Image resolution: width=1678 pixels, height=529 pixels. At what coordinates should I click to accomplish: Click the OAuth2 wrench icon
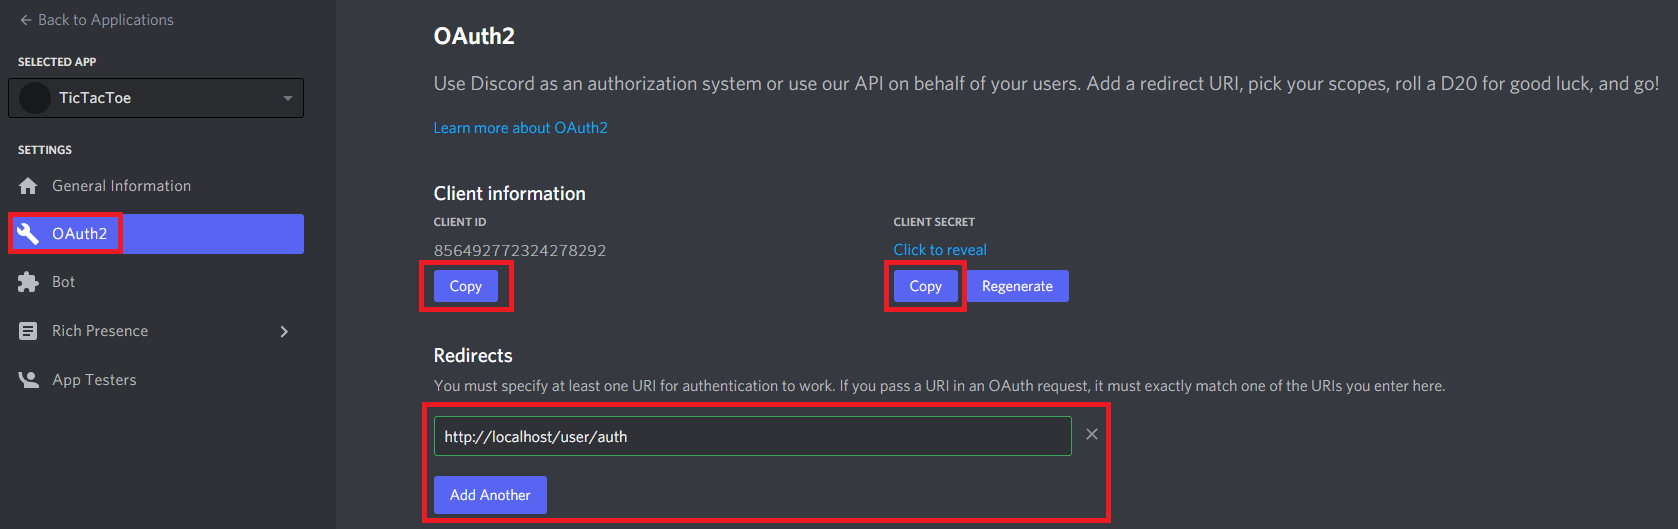click(28, 234)
